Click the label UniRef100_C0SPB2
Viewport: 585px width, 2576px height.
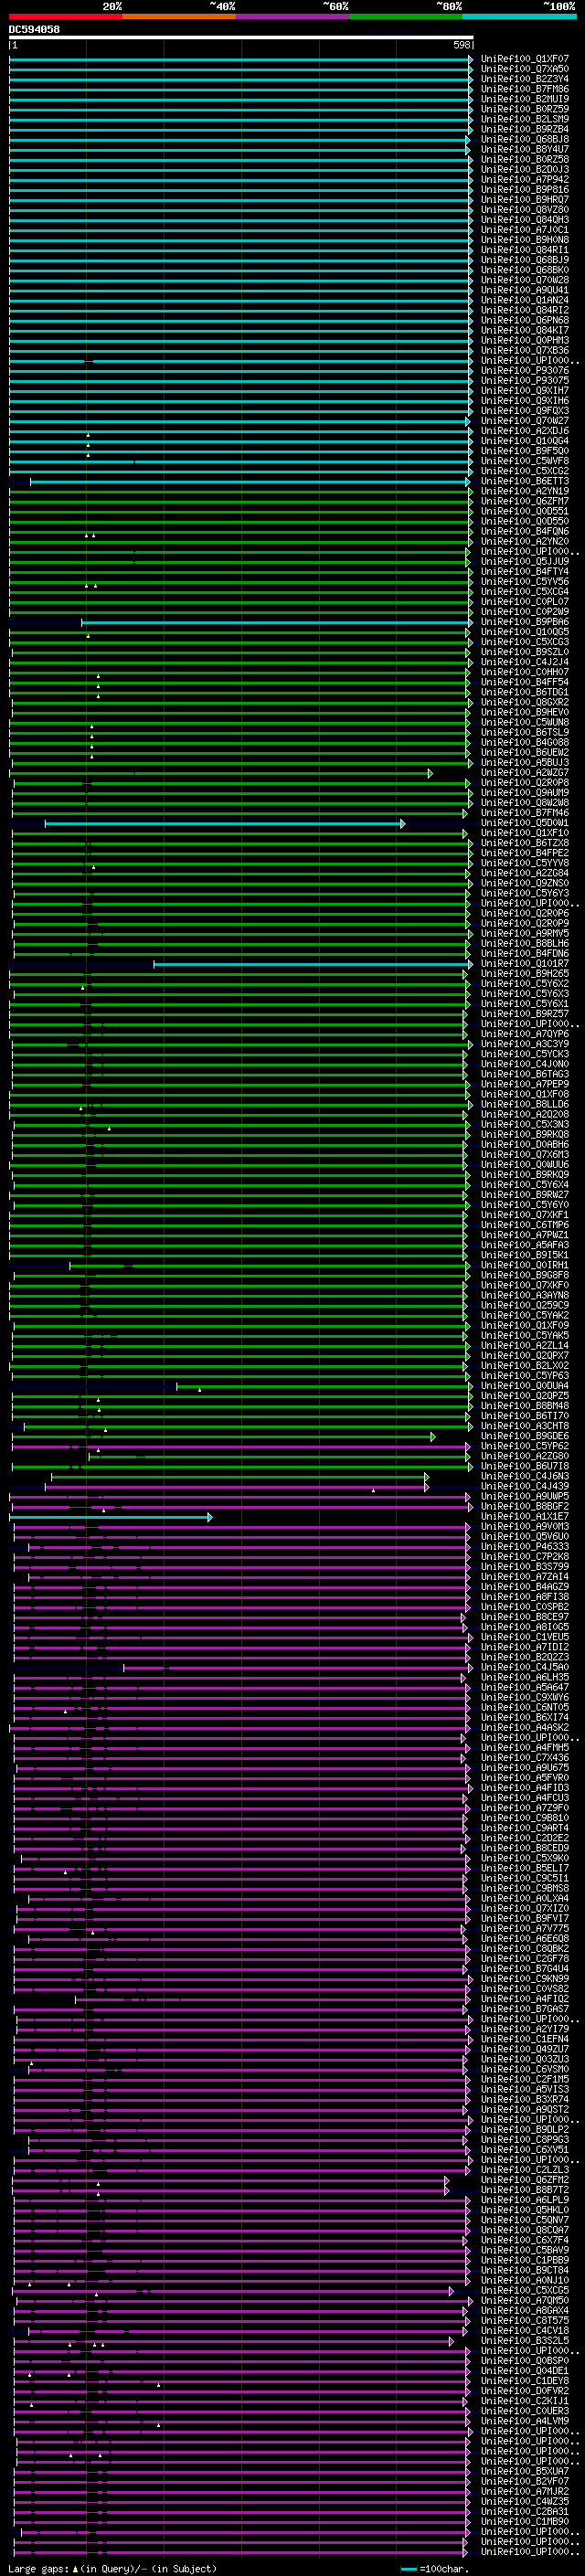[525, 1607]
